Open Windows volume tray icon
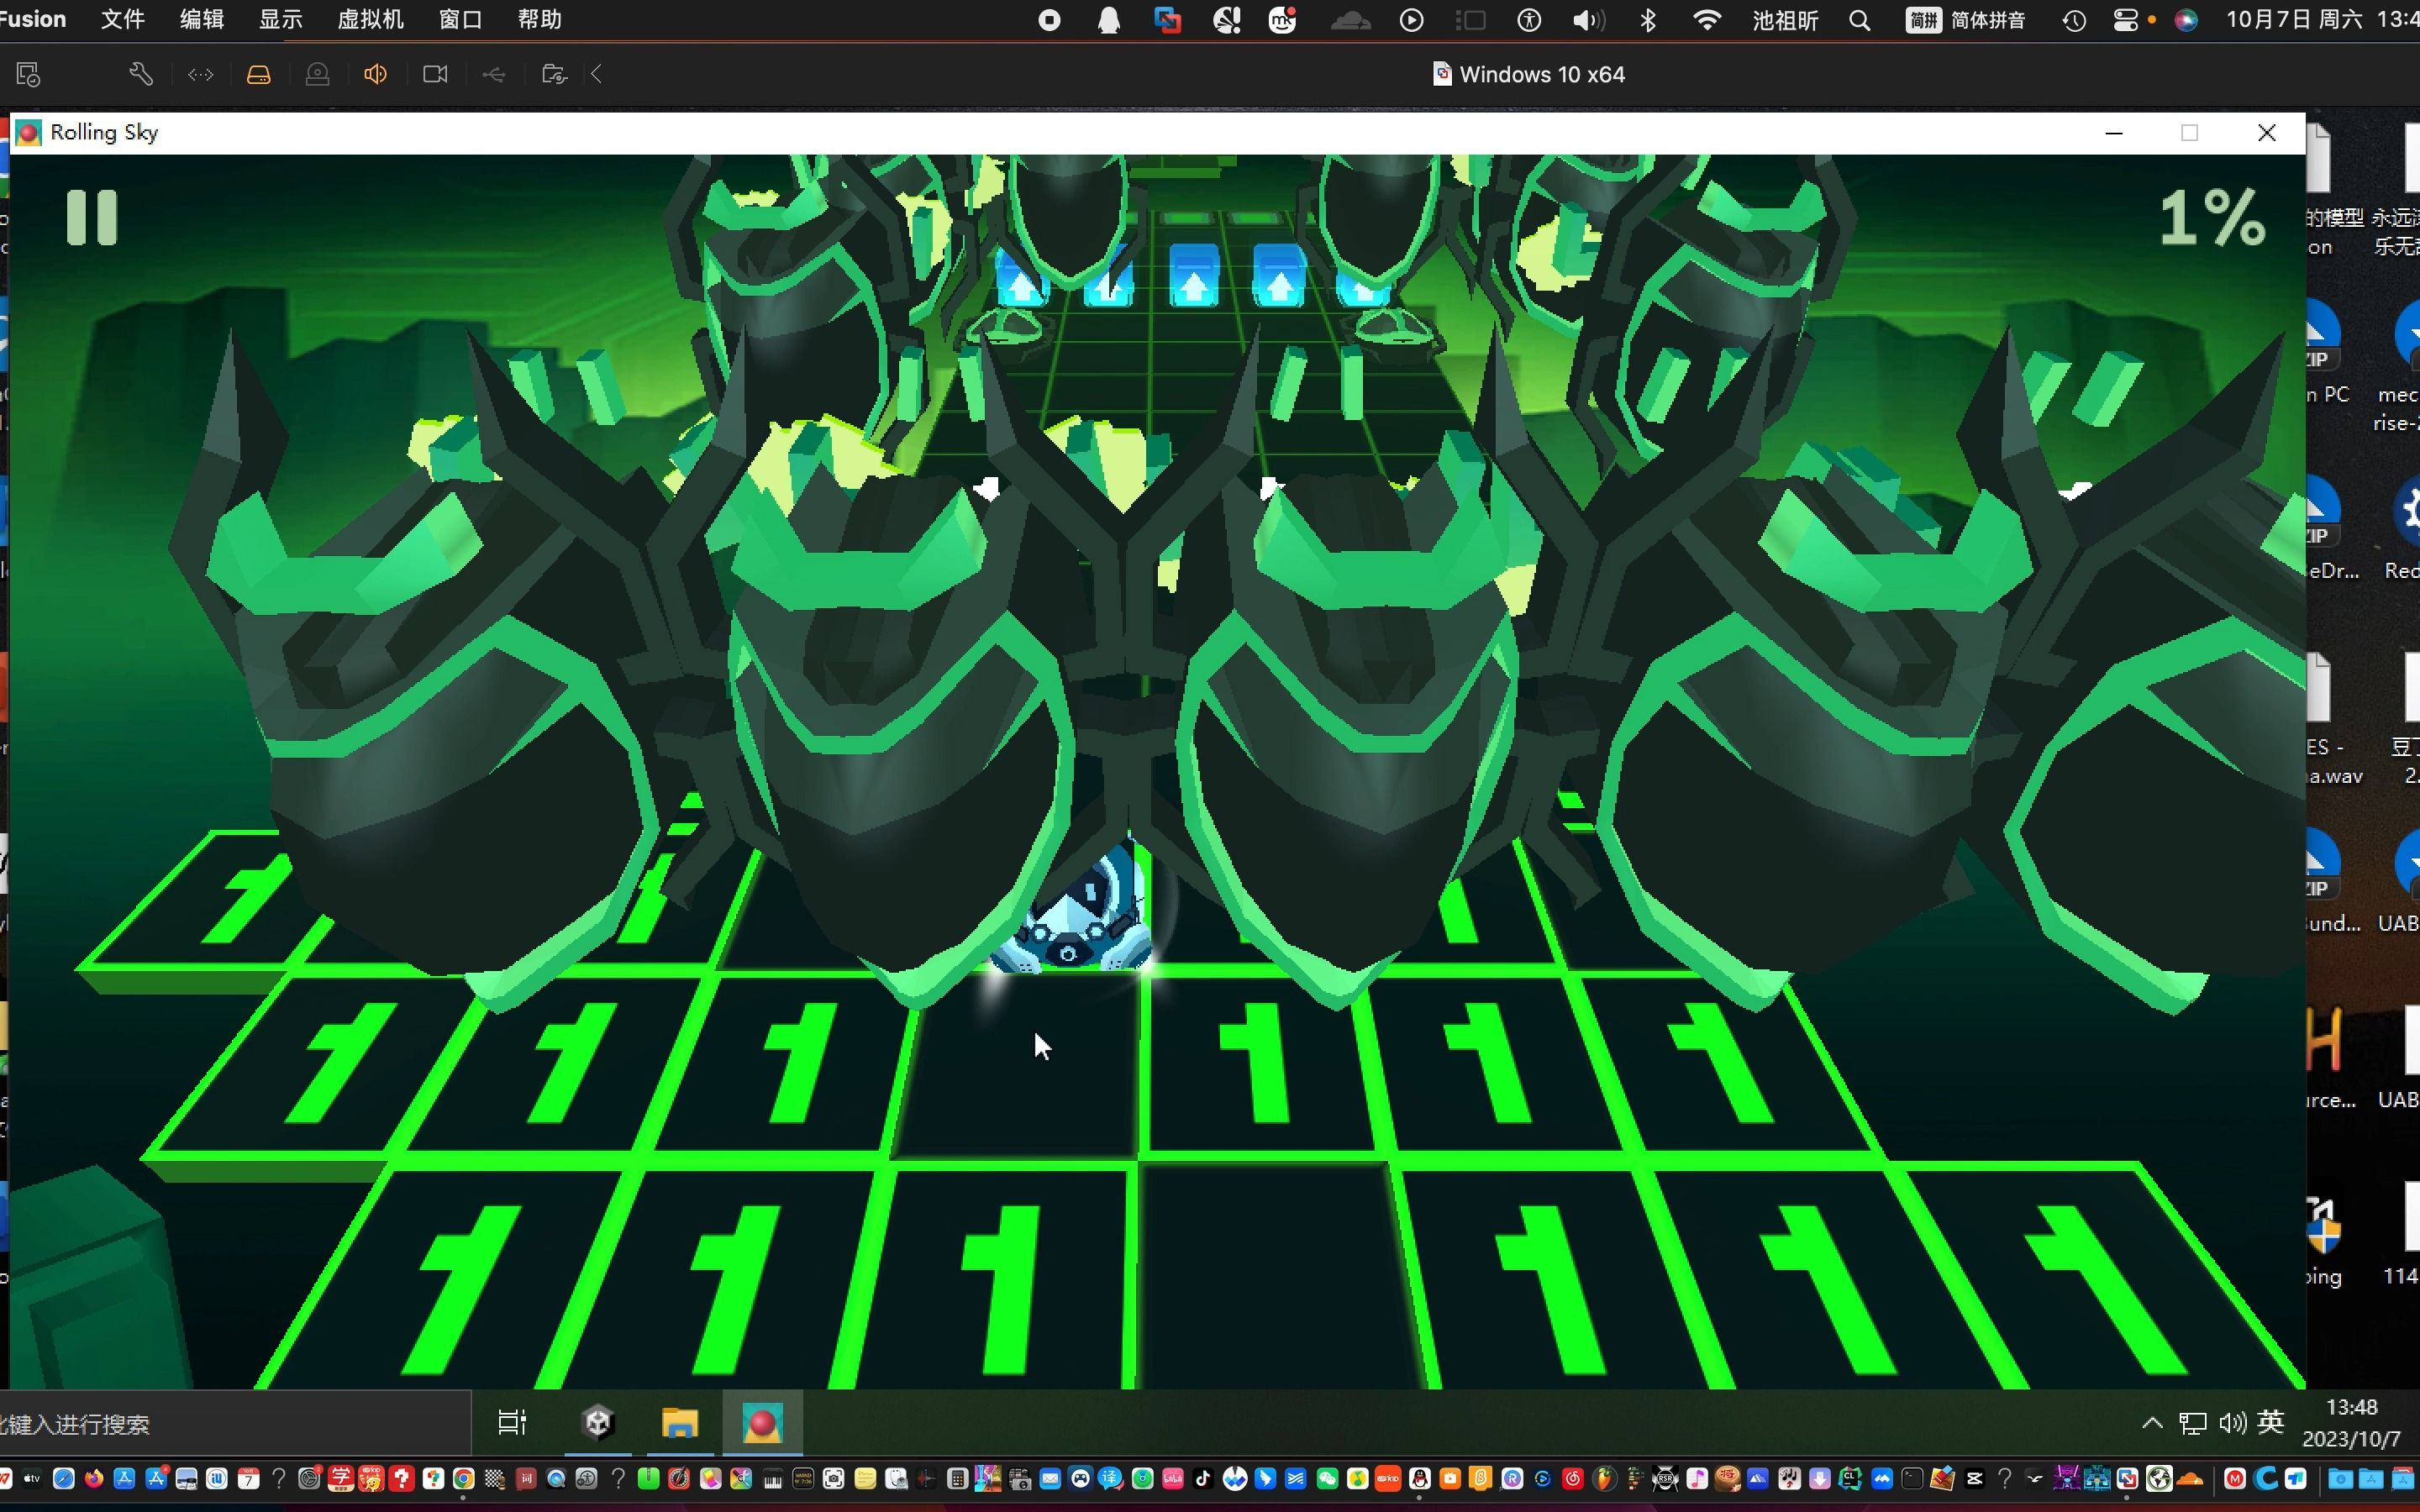The width and height of the screenshot is (2420, 1512). tap(2232, 1423)
